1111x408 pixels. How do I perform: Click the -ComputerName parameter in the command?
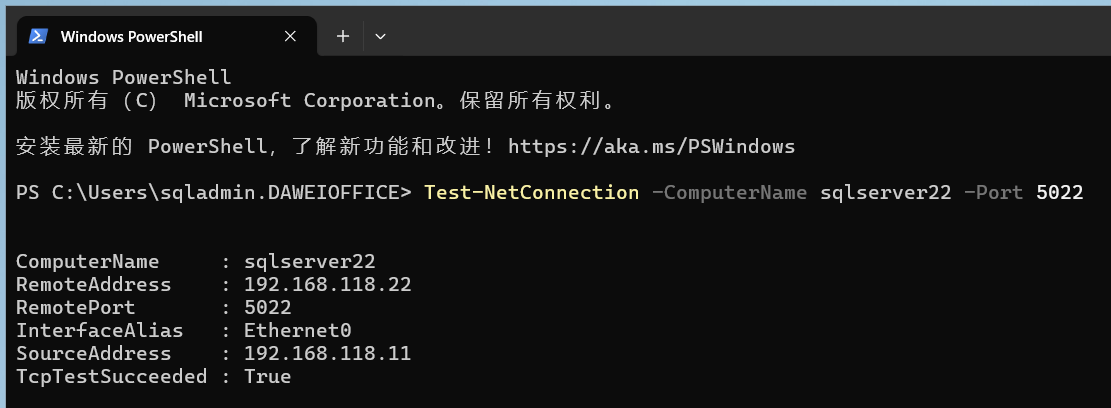tap(729, 192)
